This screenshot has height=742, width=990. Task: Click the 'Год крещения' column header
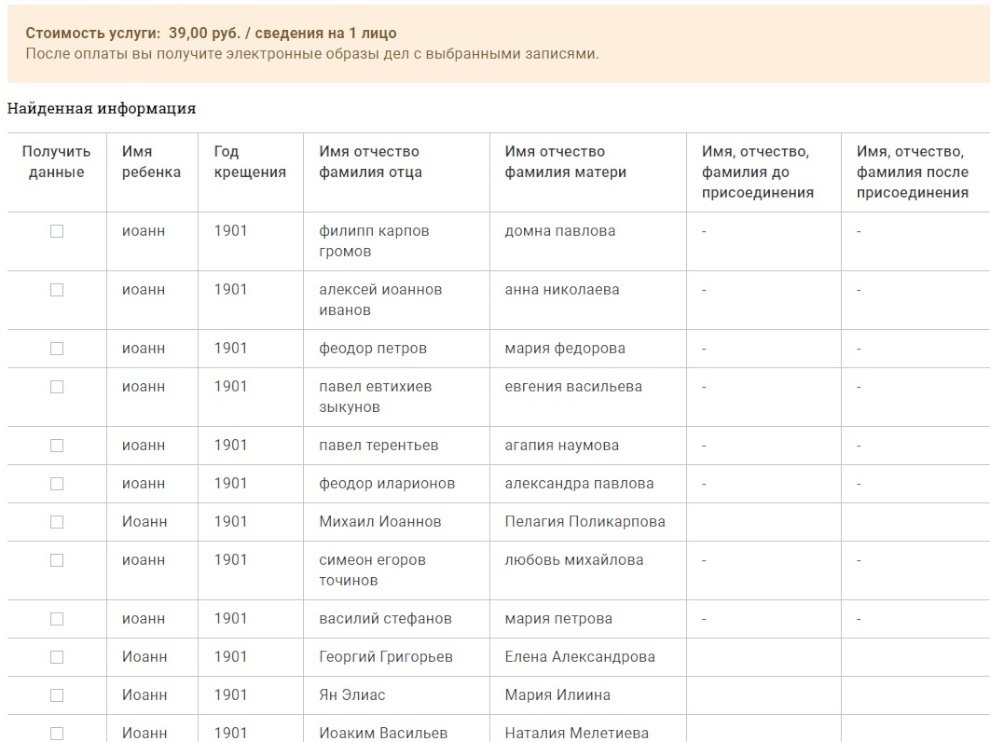point(250,162)
